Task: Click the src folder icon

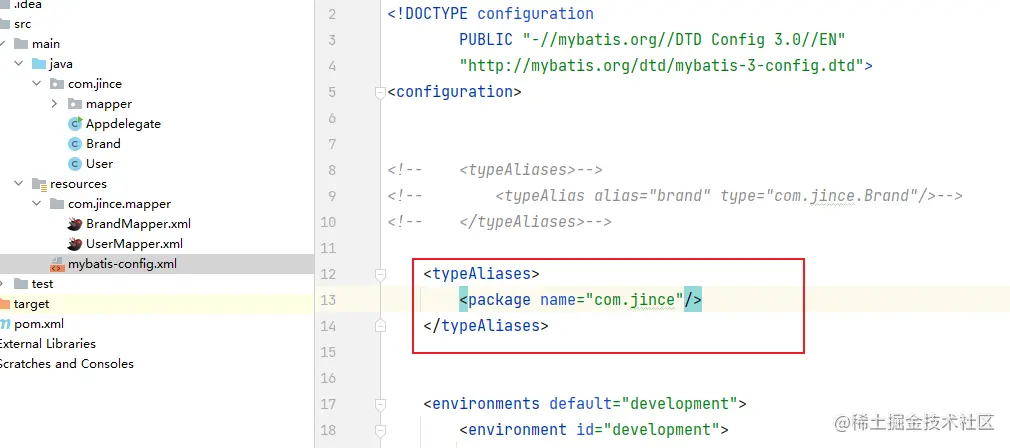Action: pyautogui.click(x=4, y=24)
